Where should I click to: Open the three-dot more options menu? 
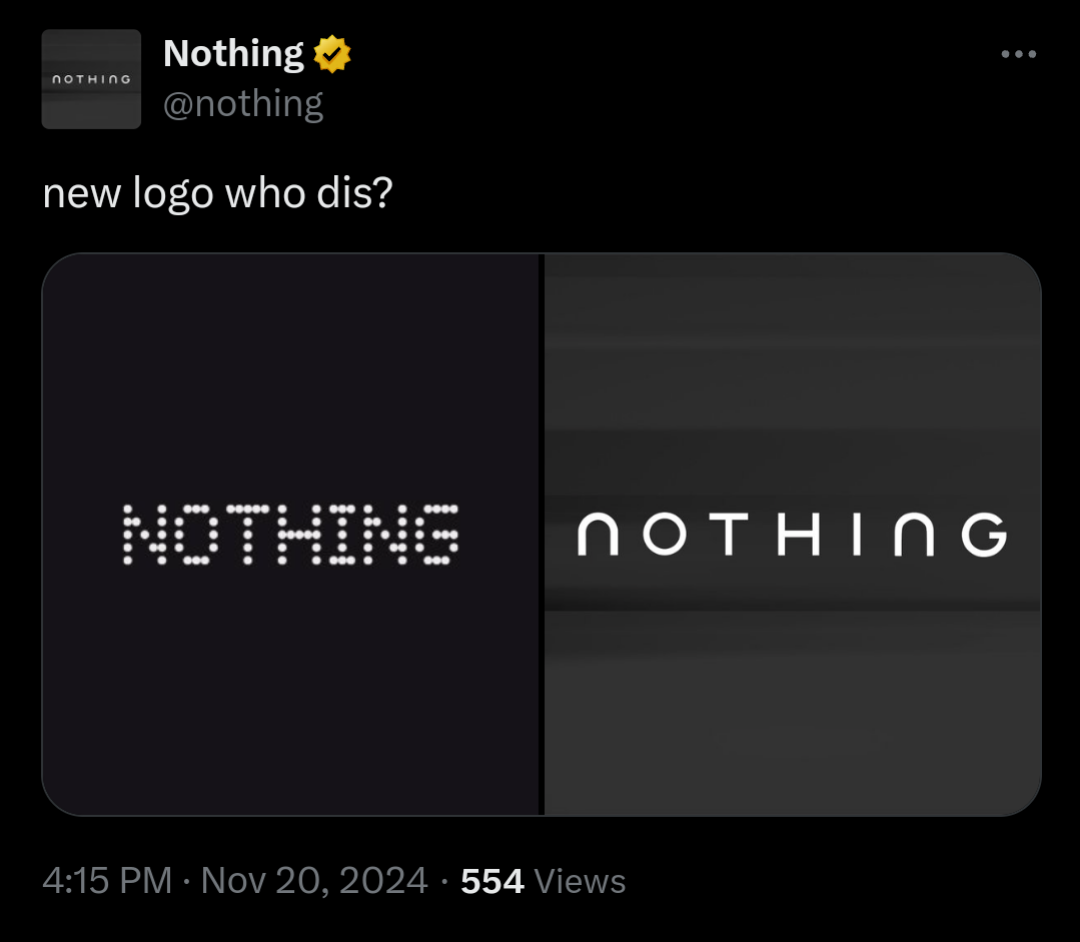[1018, 54]
